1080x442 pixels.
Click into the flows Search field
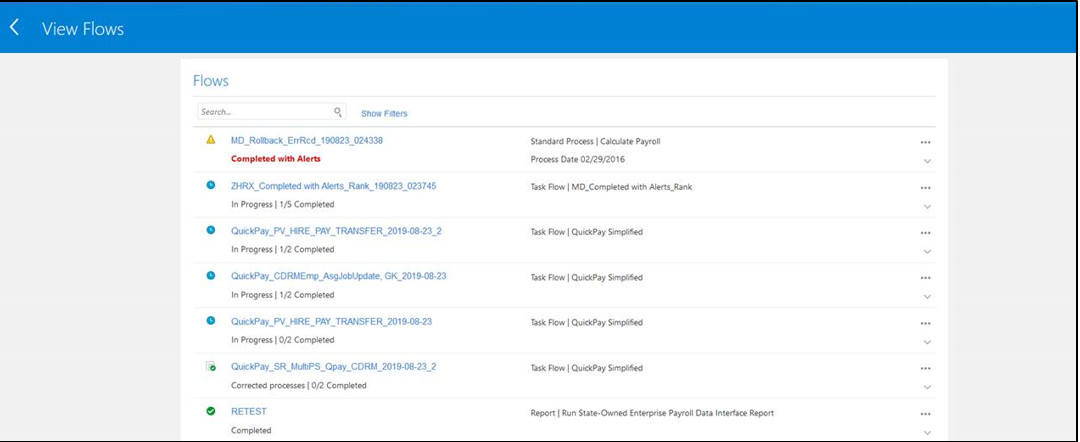pyautogui.click(x=264, y=113)
